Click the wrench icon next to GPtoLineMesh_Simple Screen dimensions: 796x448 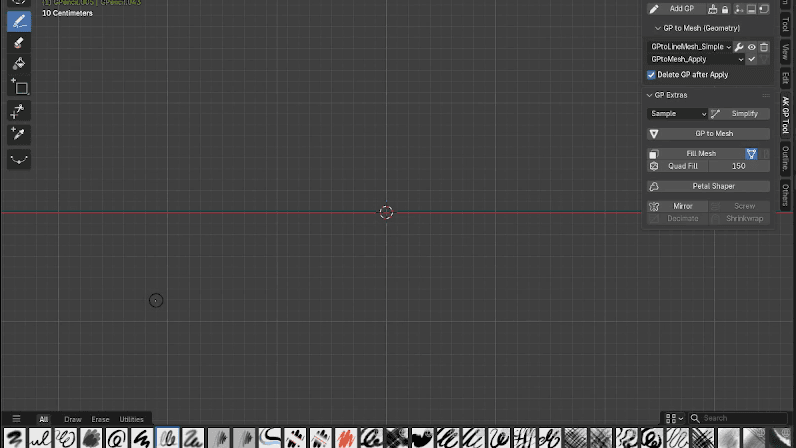[739, 47]
